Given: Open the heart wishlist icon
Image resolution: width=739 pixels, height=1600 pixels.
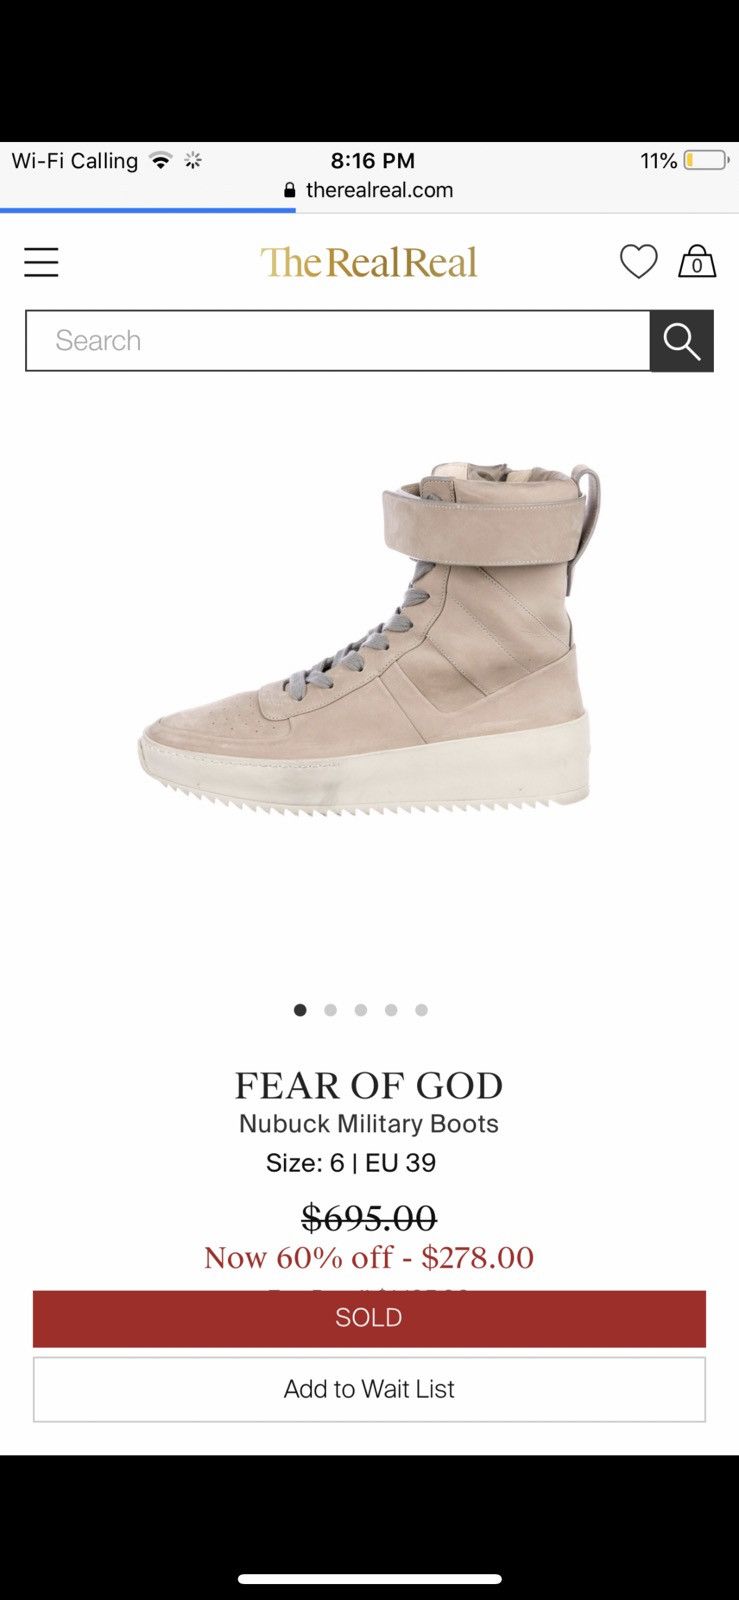Looking at the screenshot, I should click(x=638, y=262).
